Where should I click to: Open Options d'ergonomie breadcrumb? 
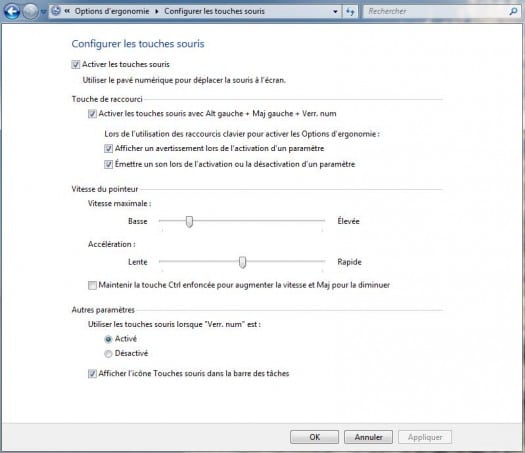click(x=112, y=11)
